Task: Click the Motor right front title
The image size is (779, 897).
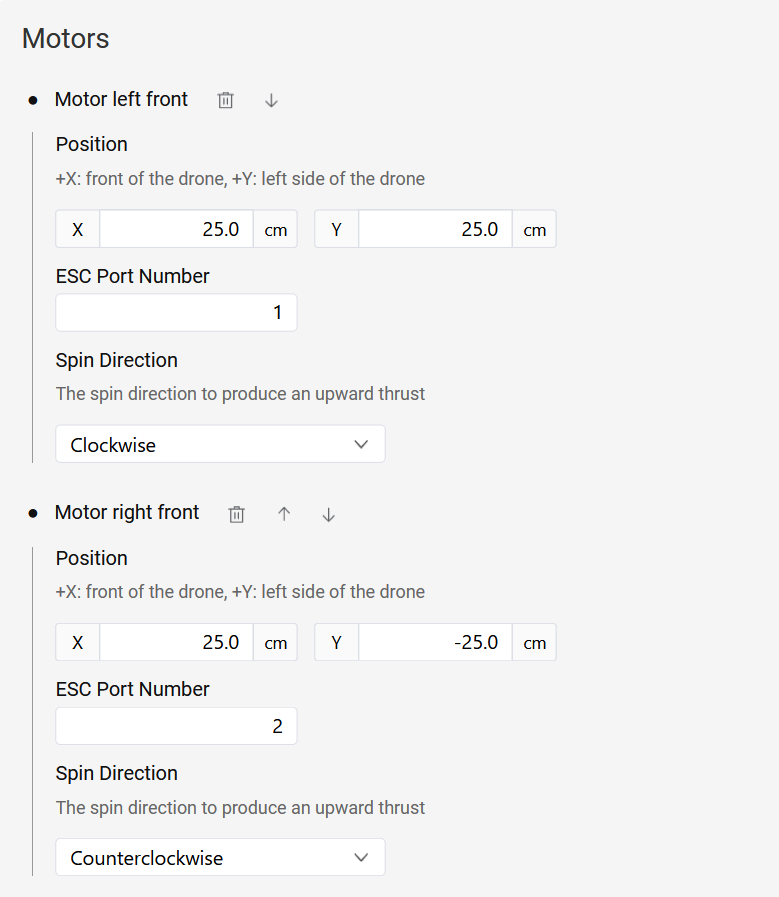Action: click(x=127, y=513)
